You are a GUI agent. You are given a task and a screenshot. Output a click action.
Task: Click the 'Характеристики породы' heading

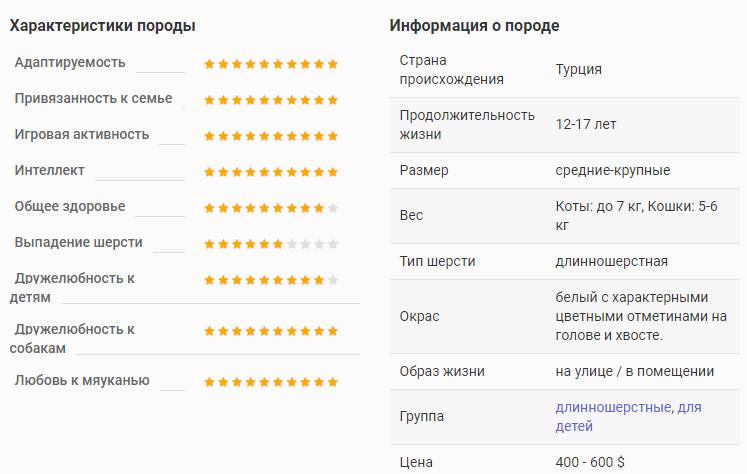pos(102,25)
